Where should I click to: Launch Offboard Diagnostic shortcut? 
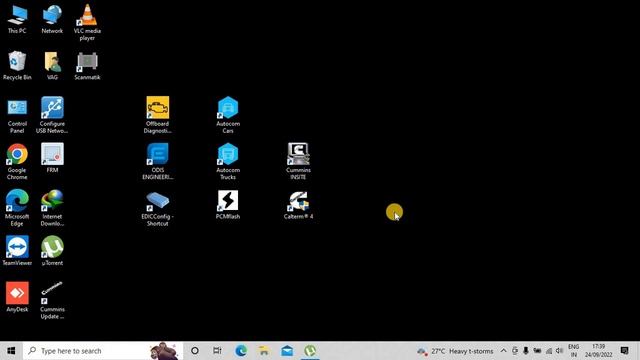tap(158, 116)
